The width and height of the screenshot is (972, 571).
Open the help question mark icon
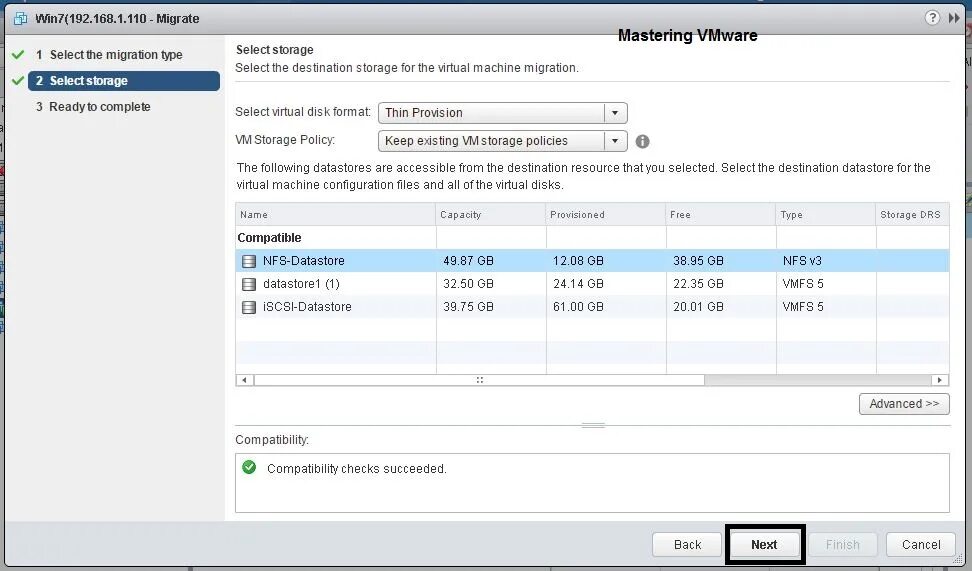pos(932,17)
